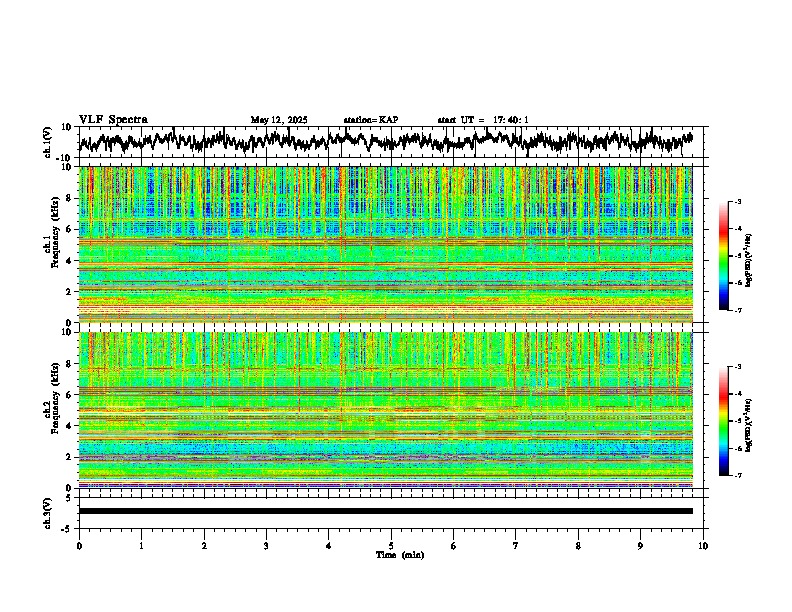Click the ch.1 spectrogram color scale bar

tap(723, 256)
